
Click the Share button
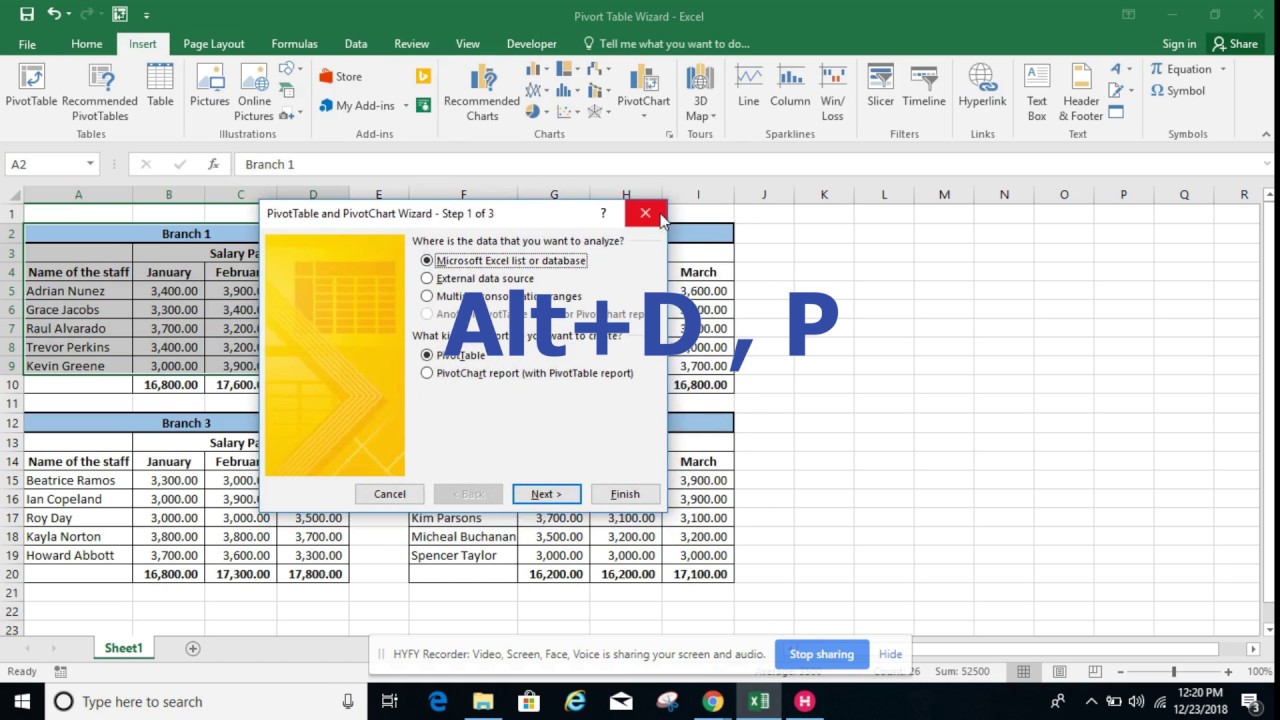(x=1234, y=44)
